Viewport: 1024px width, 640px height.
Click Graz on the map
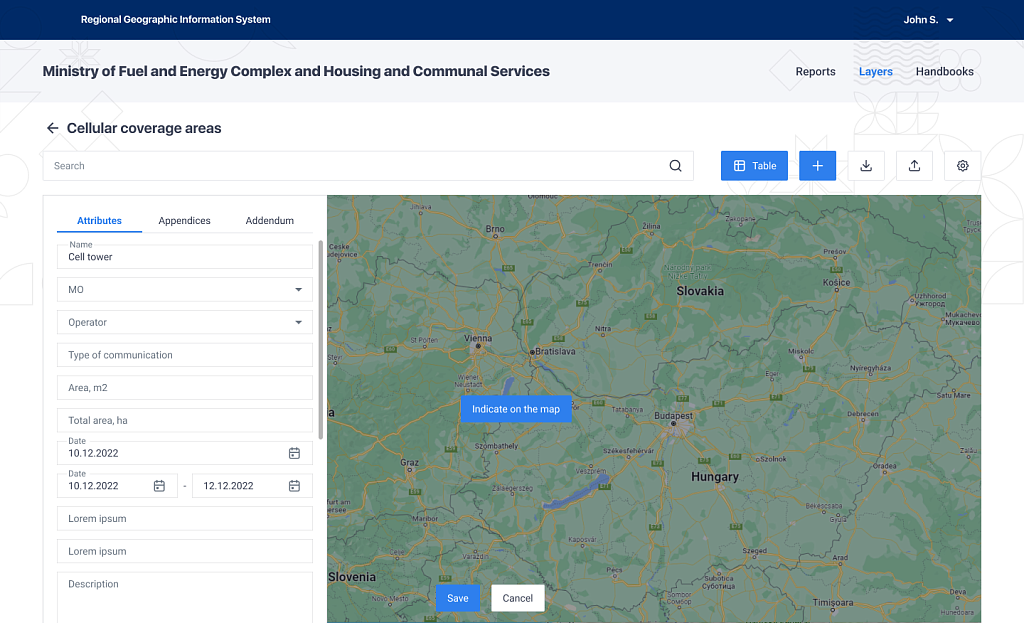(x=409, y=462)
